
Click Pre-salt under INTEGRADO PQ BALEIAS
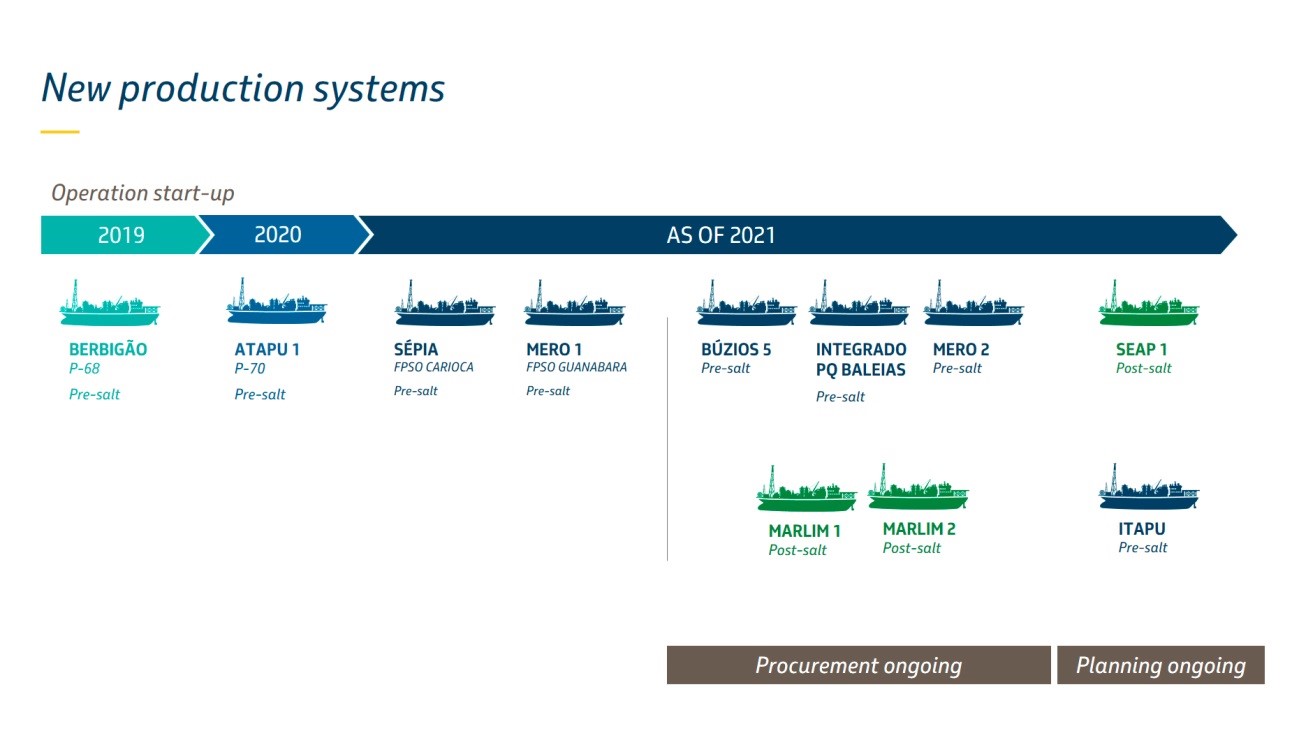click(840, 397)
